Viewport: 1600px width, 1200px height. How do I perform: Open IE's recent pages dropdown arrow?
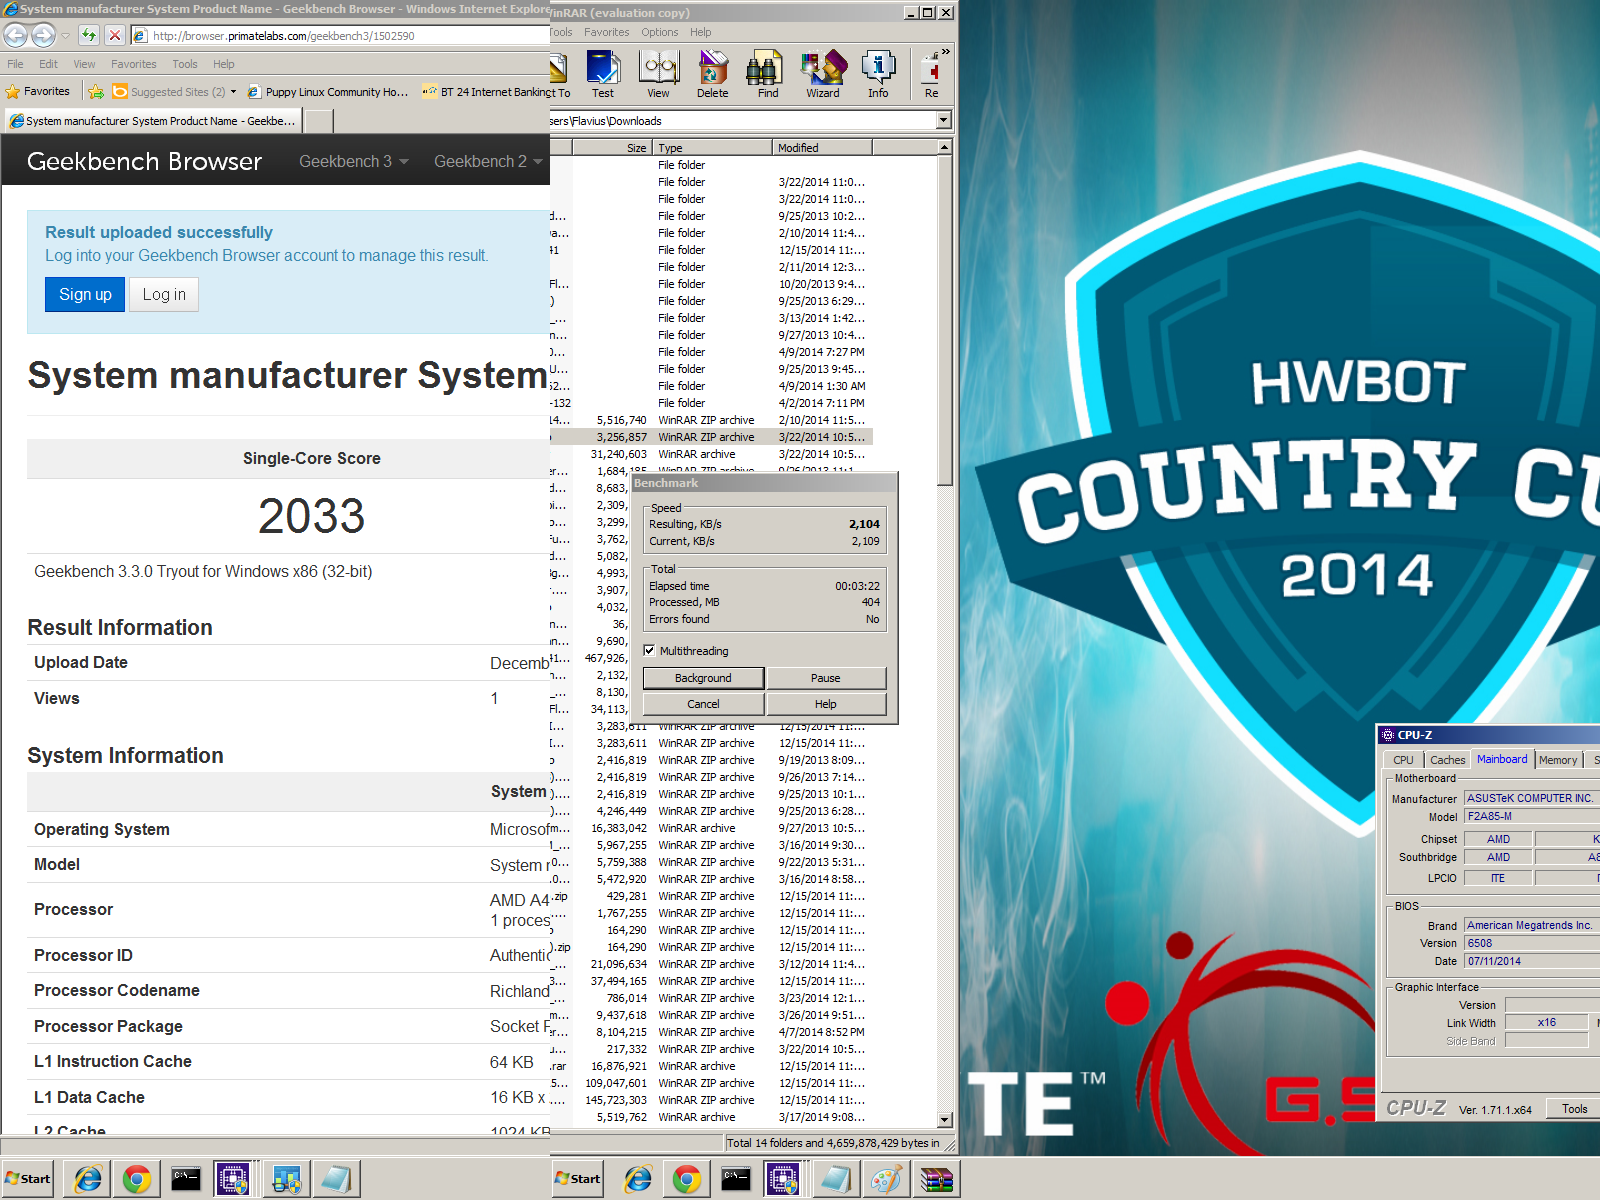pyautogui.click(x=65, y=36)
